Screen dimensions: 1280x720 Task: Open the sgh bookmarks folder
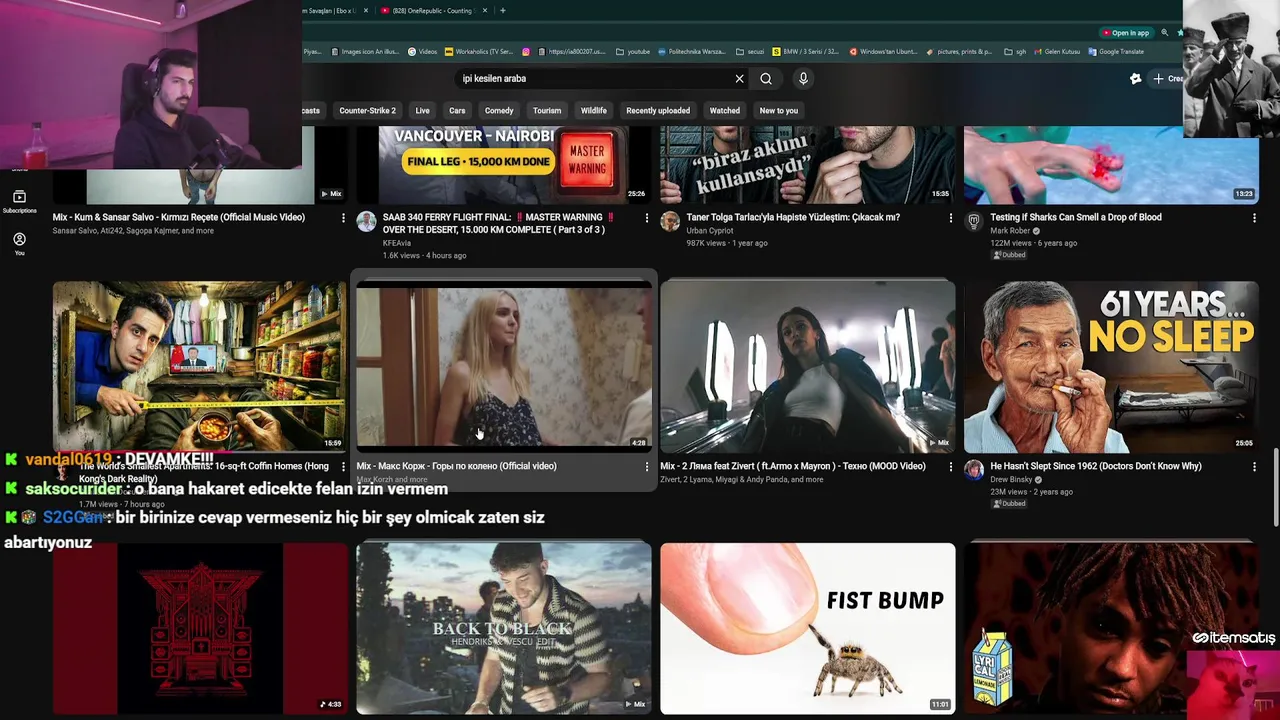coord(1014,52)
